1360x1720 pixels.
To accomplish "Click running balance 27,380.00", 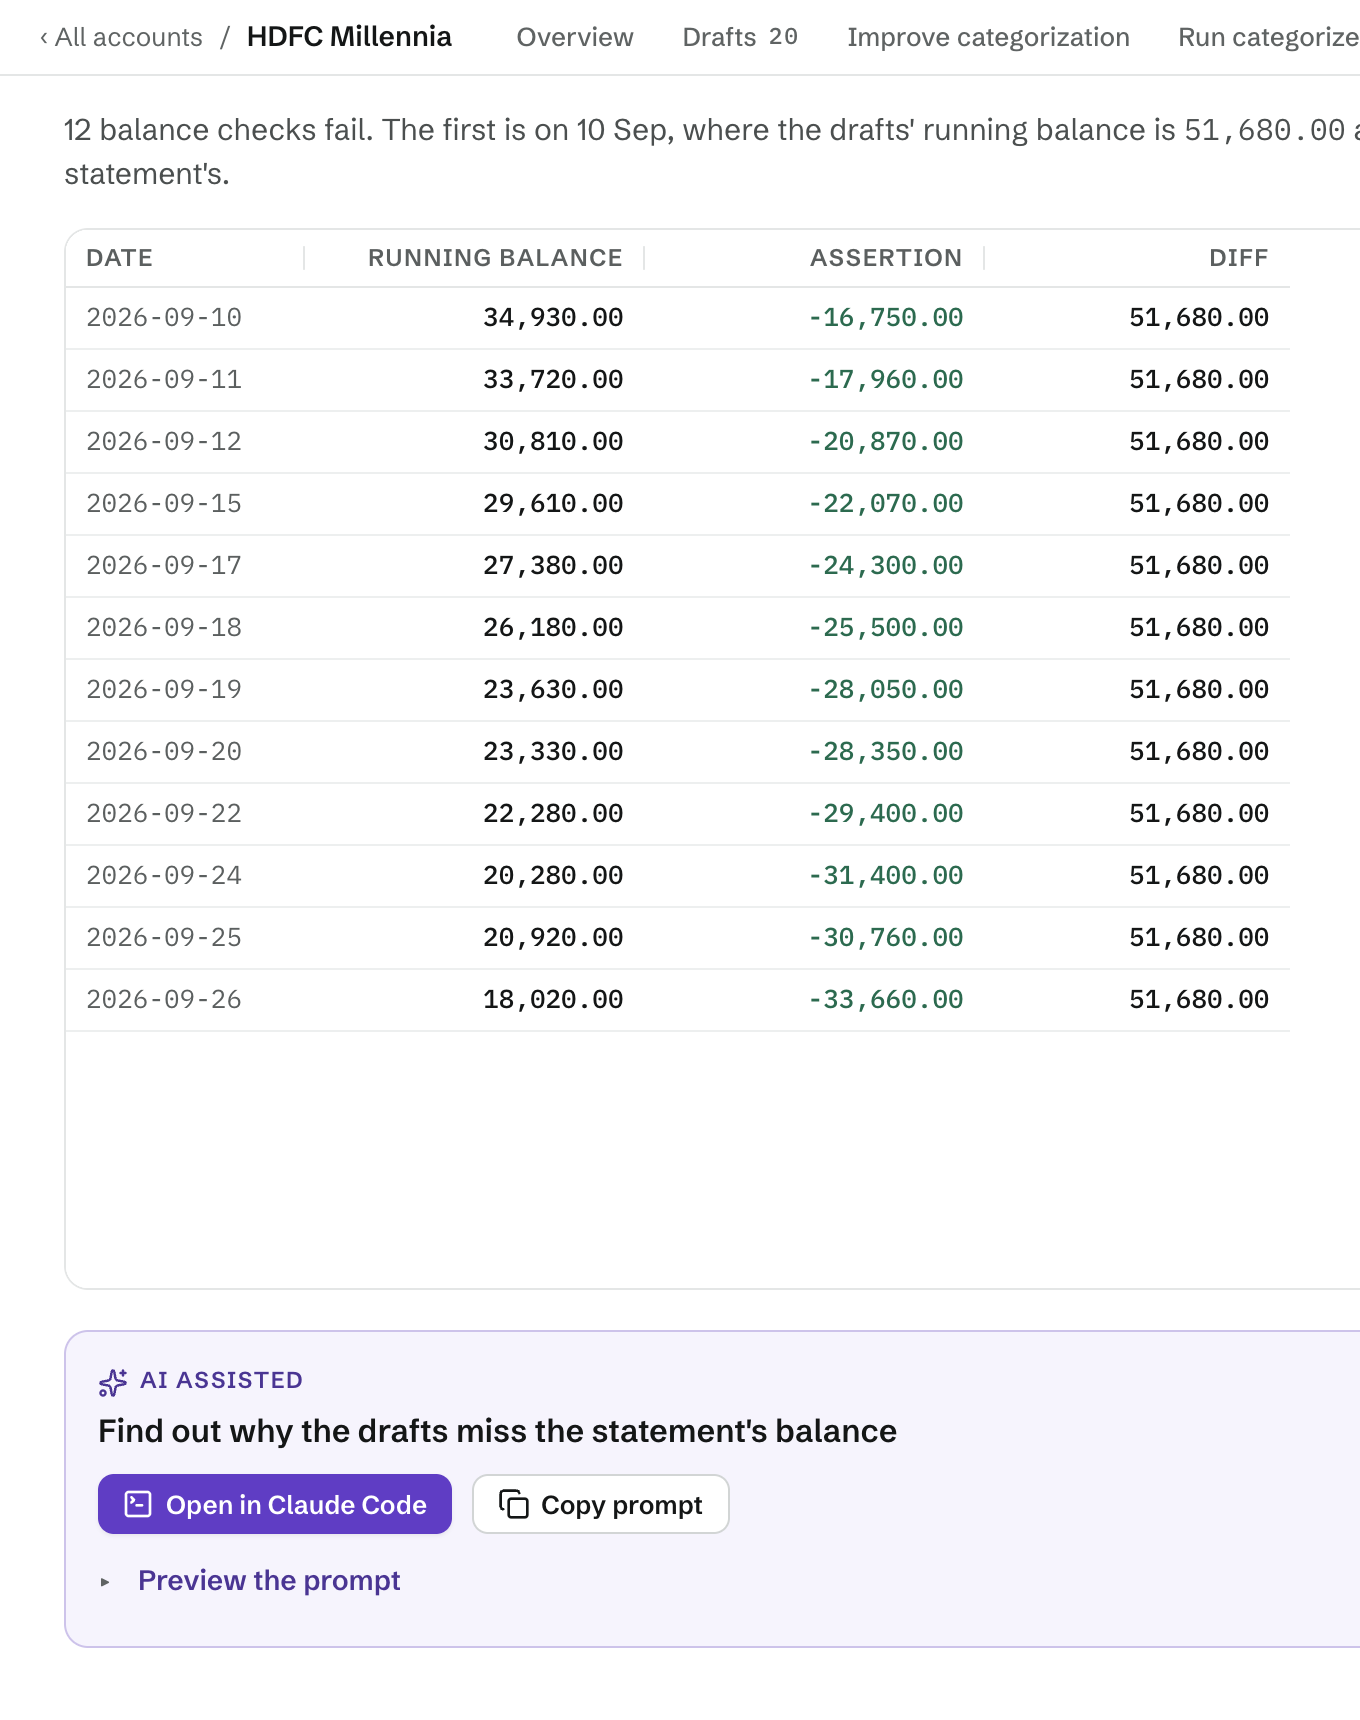I will pos(553,566).
